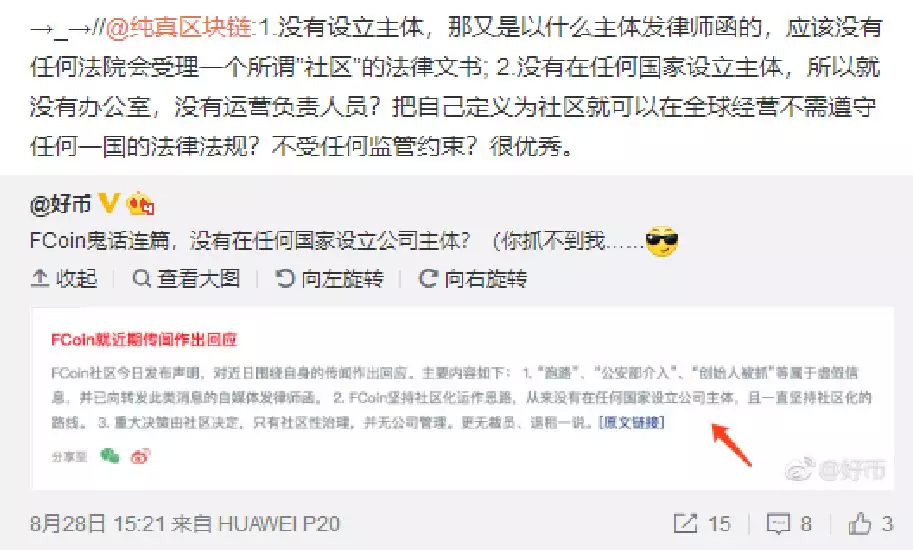Collapse the image with 收起
Screen dimensions: 913x550
64,279
